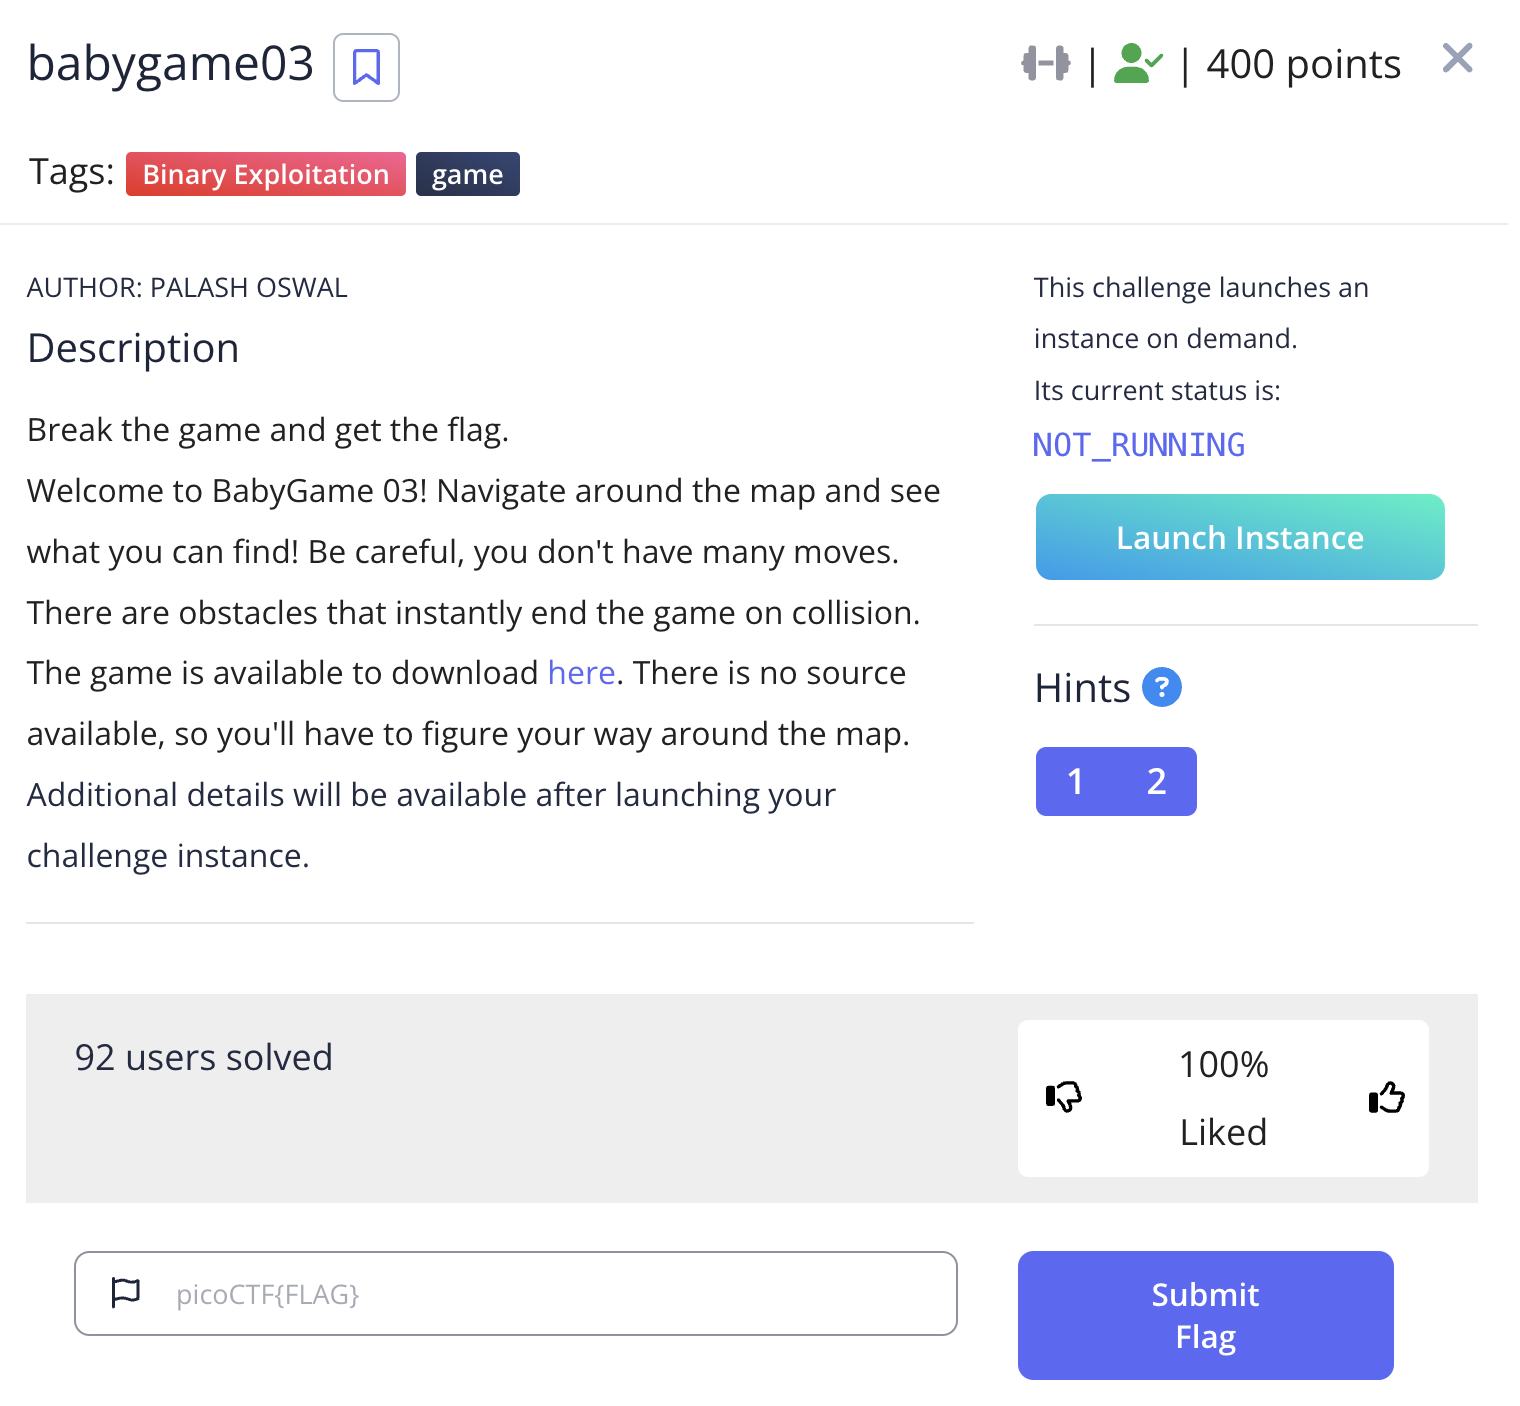Open hint 1

click(1076, 781)
